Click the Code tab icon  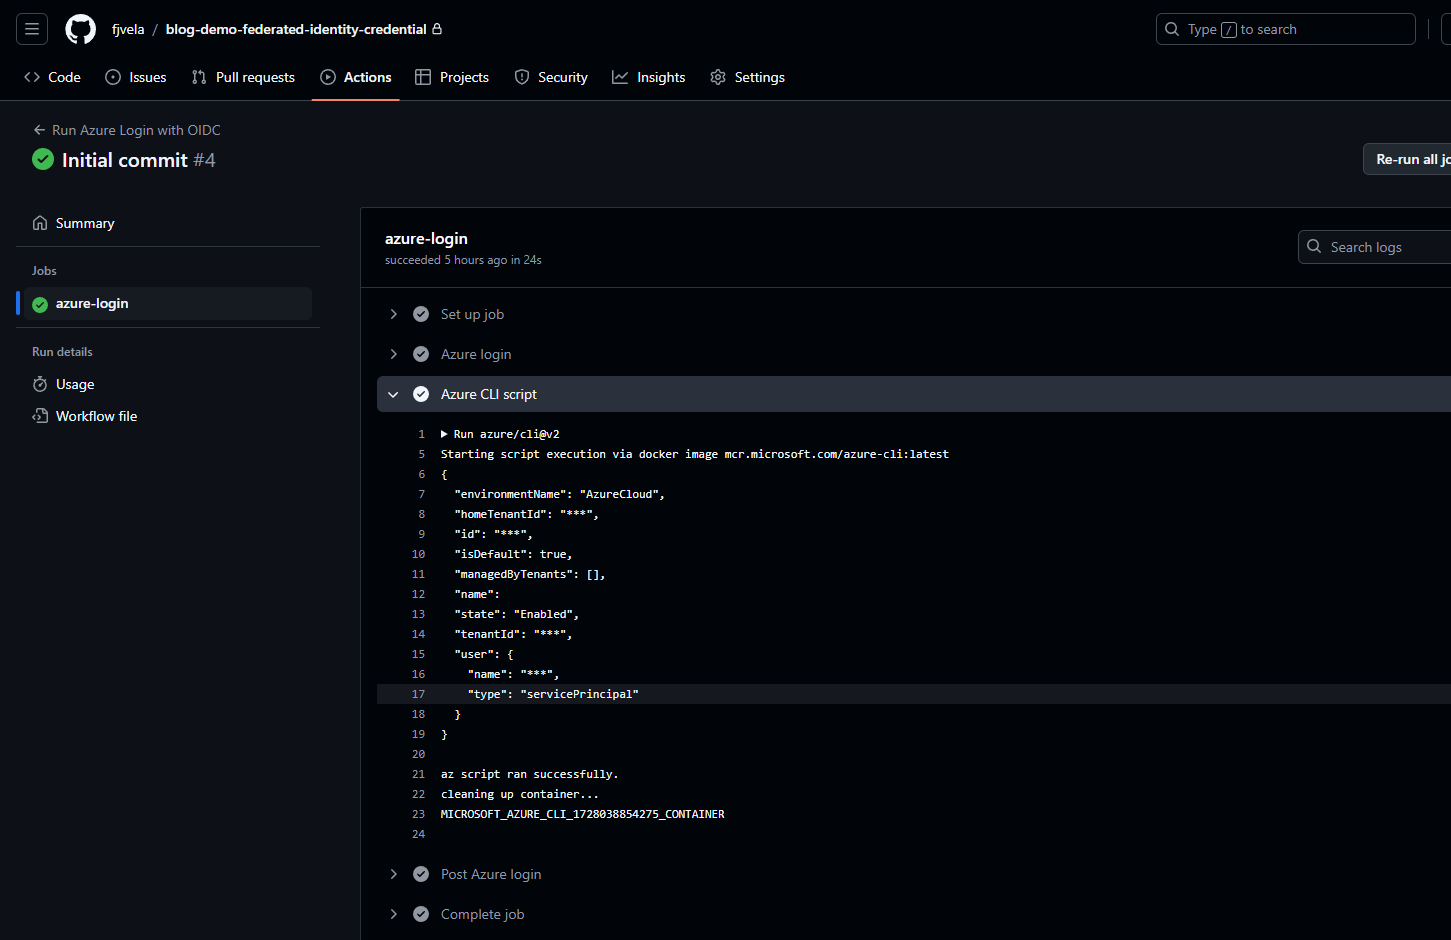click(32, 77)
